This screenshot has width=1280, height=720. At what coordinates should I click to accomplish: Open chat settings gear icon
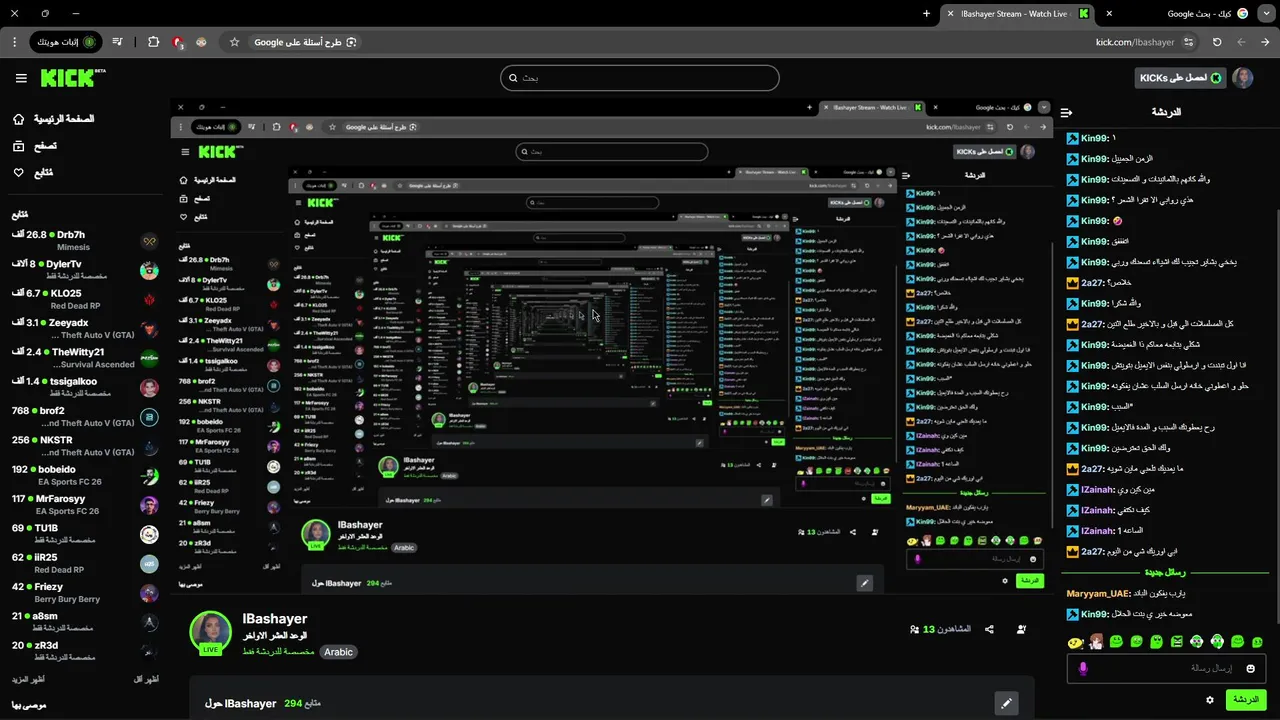point(1210,700)
